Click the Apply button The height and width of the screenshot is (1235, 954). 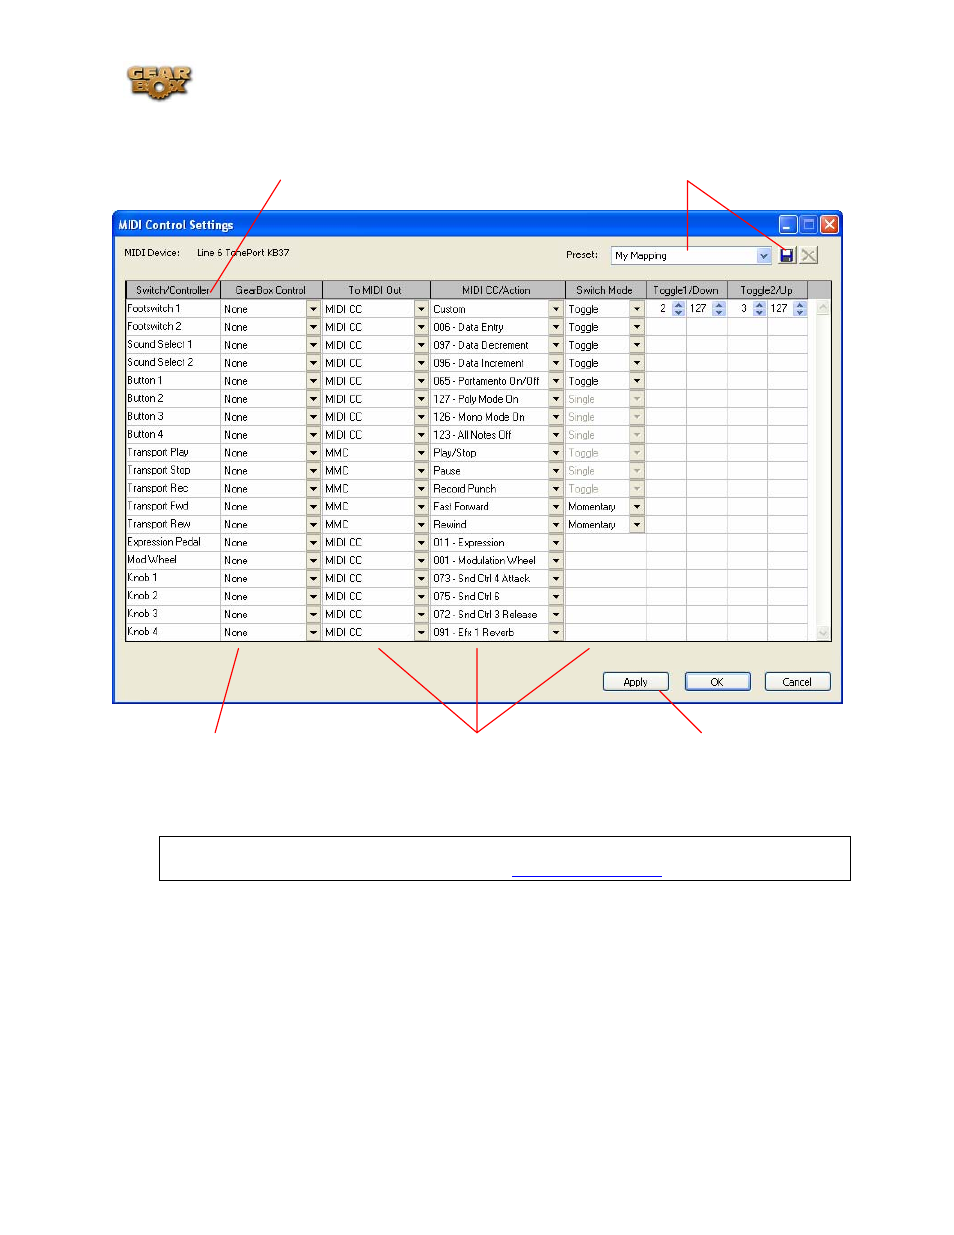click(x=636, y=682)
